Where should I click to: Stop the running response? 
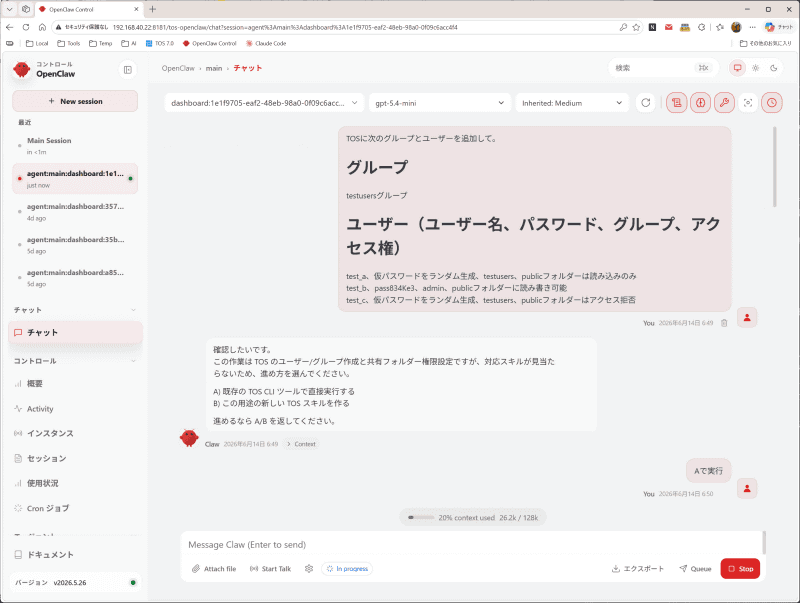pyautogui.click(x=740, y=568)
